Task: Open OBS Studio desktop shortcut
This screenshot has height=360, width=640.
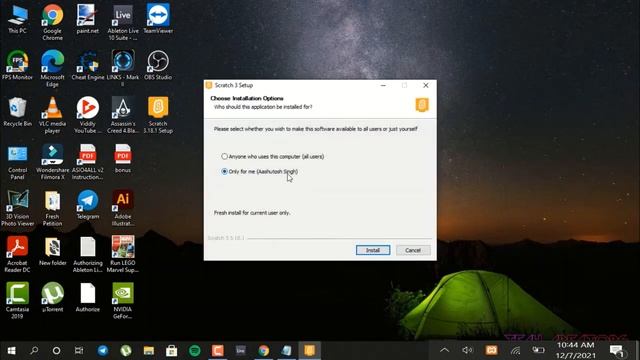Action: coord(158,65)
